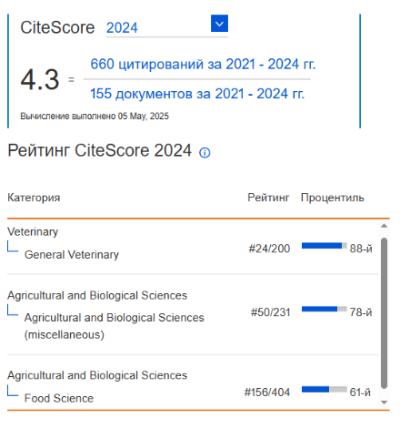Open the 660 citations 2021-2024 link
The width and height of the screenshot is (400, 428).
(203, 64)
